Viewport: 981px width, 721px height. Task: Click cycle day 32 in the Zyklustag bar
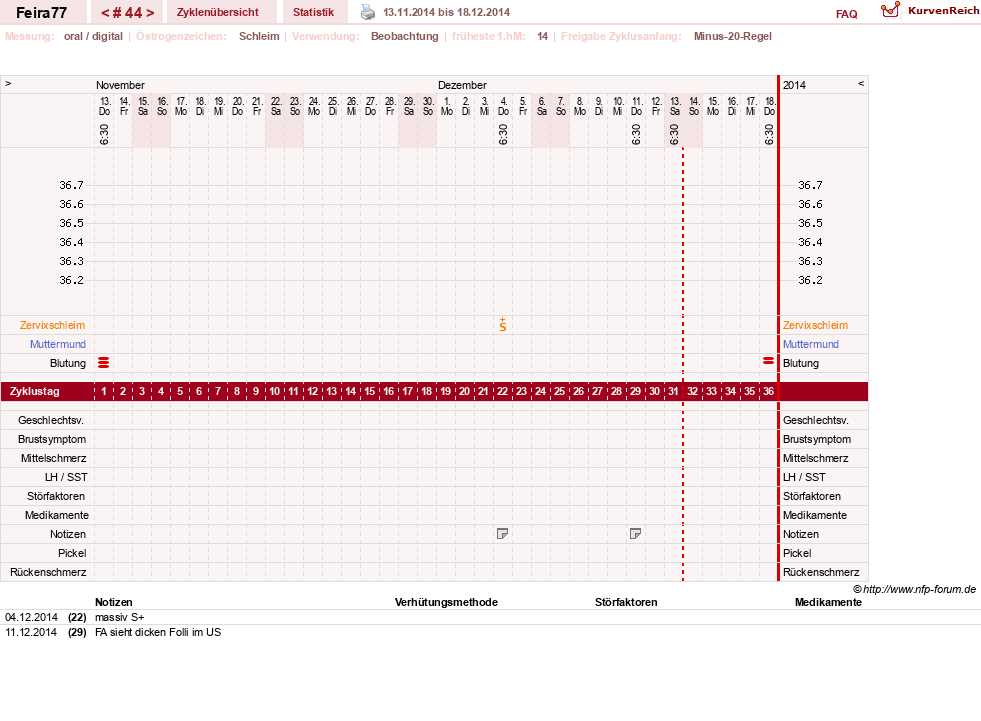(x=693, y=391)
